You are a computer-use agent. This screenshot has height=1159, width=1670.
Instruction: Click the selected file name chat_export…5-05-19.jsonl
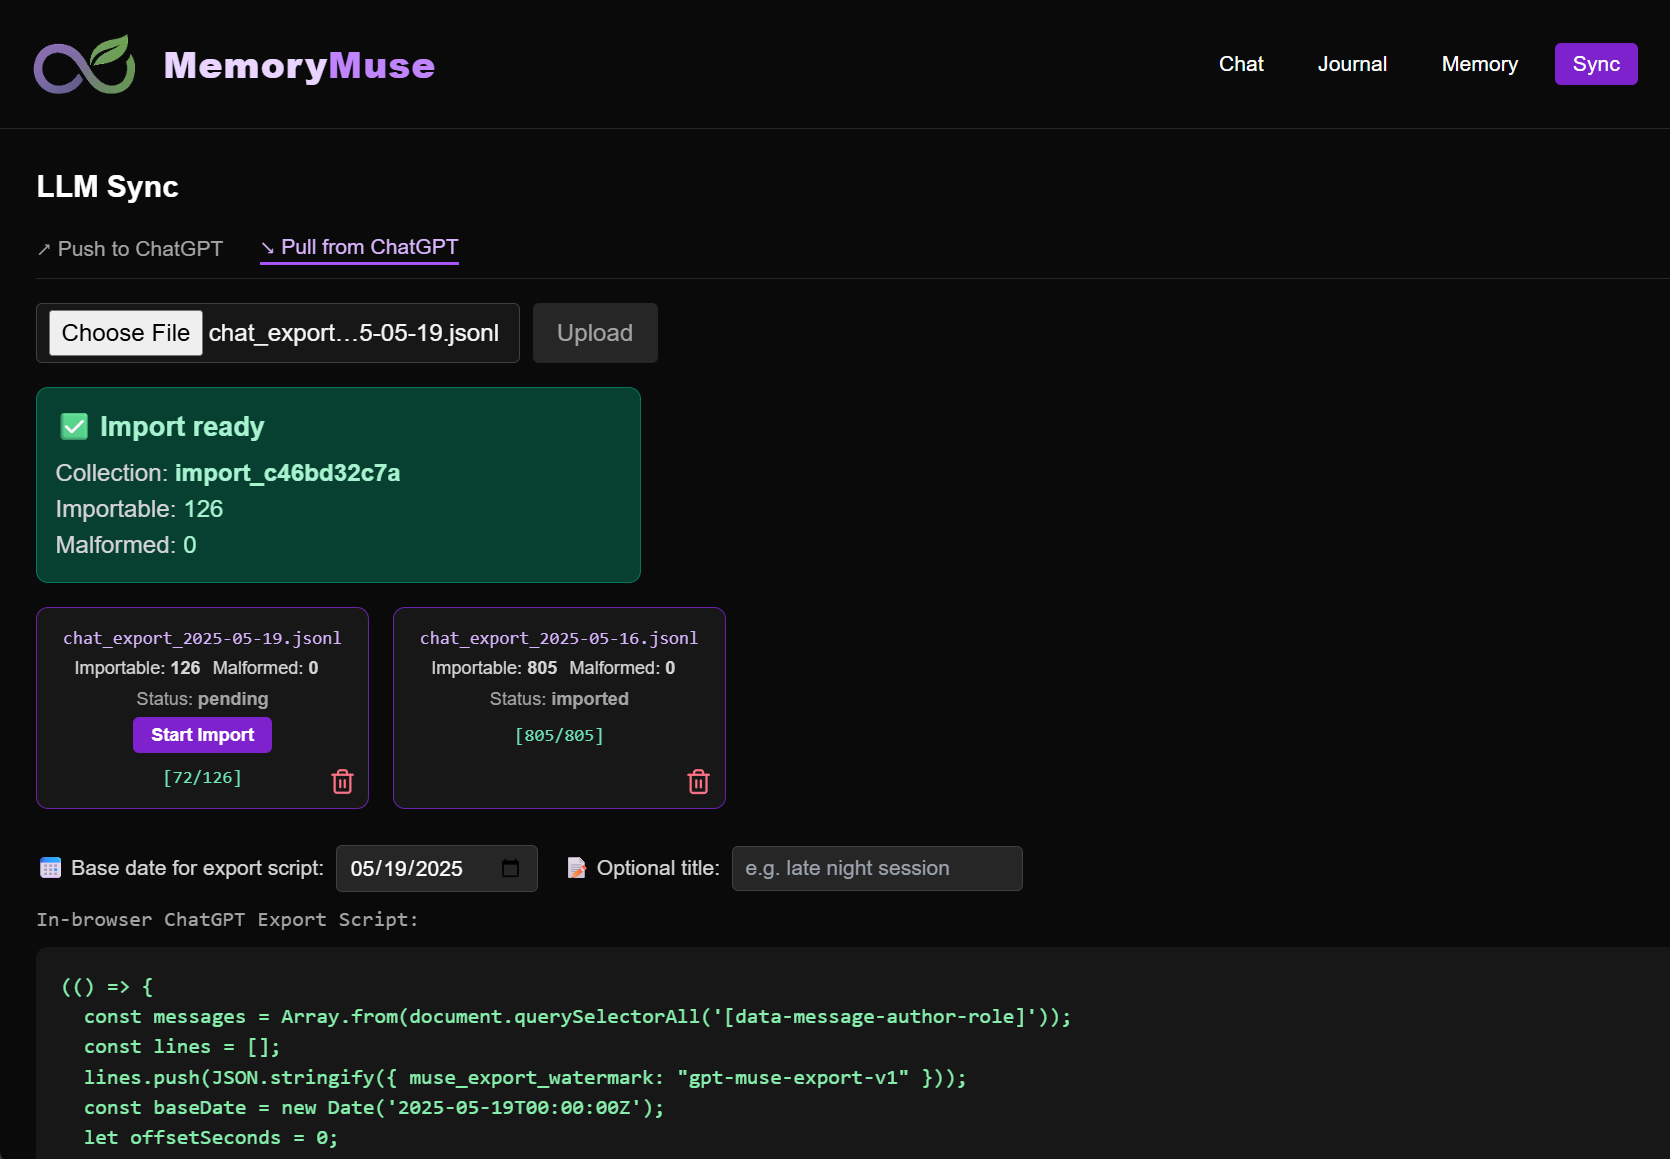click(x=354, y=333)
